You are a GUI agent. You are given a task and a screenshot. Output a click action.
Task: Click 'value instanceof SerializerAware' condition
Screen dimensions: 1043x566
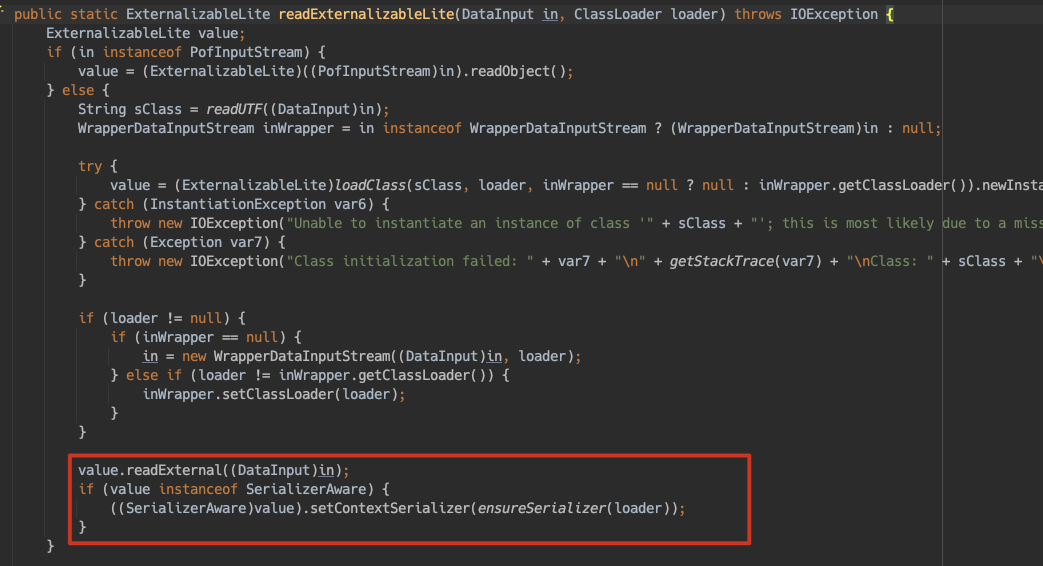(237, 490)
